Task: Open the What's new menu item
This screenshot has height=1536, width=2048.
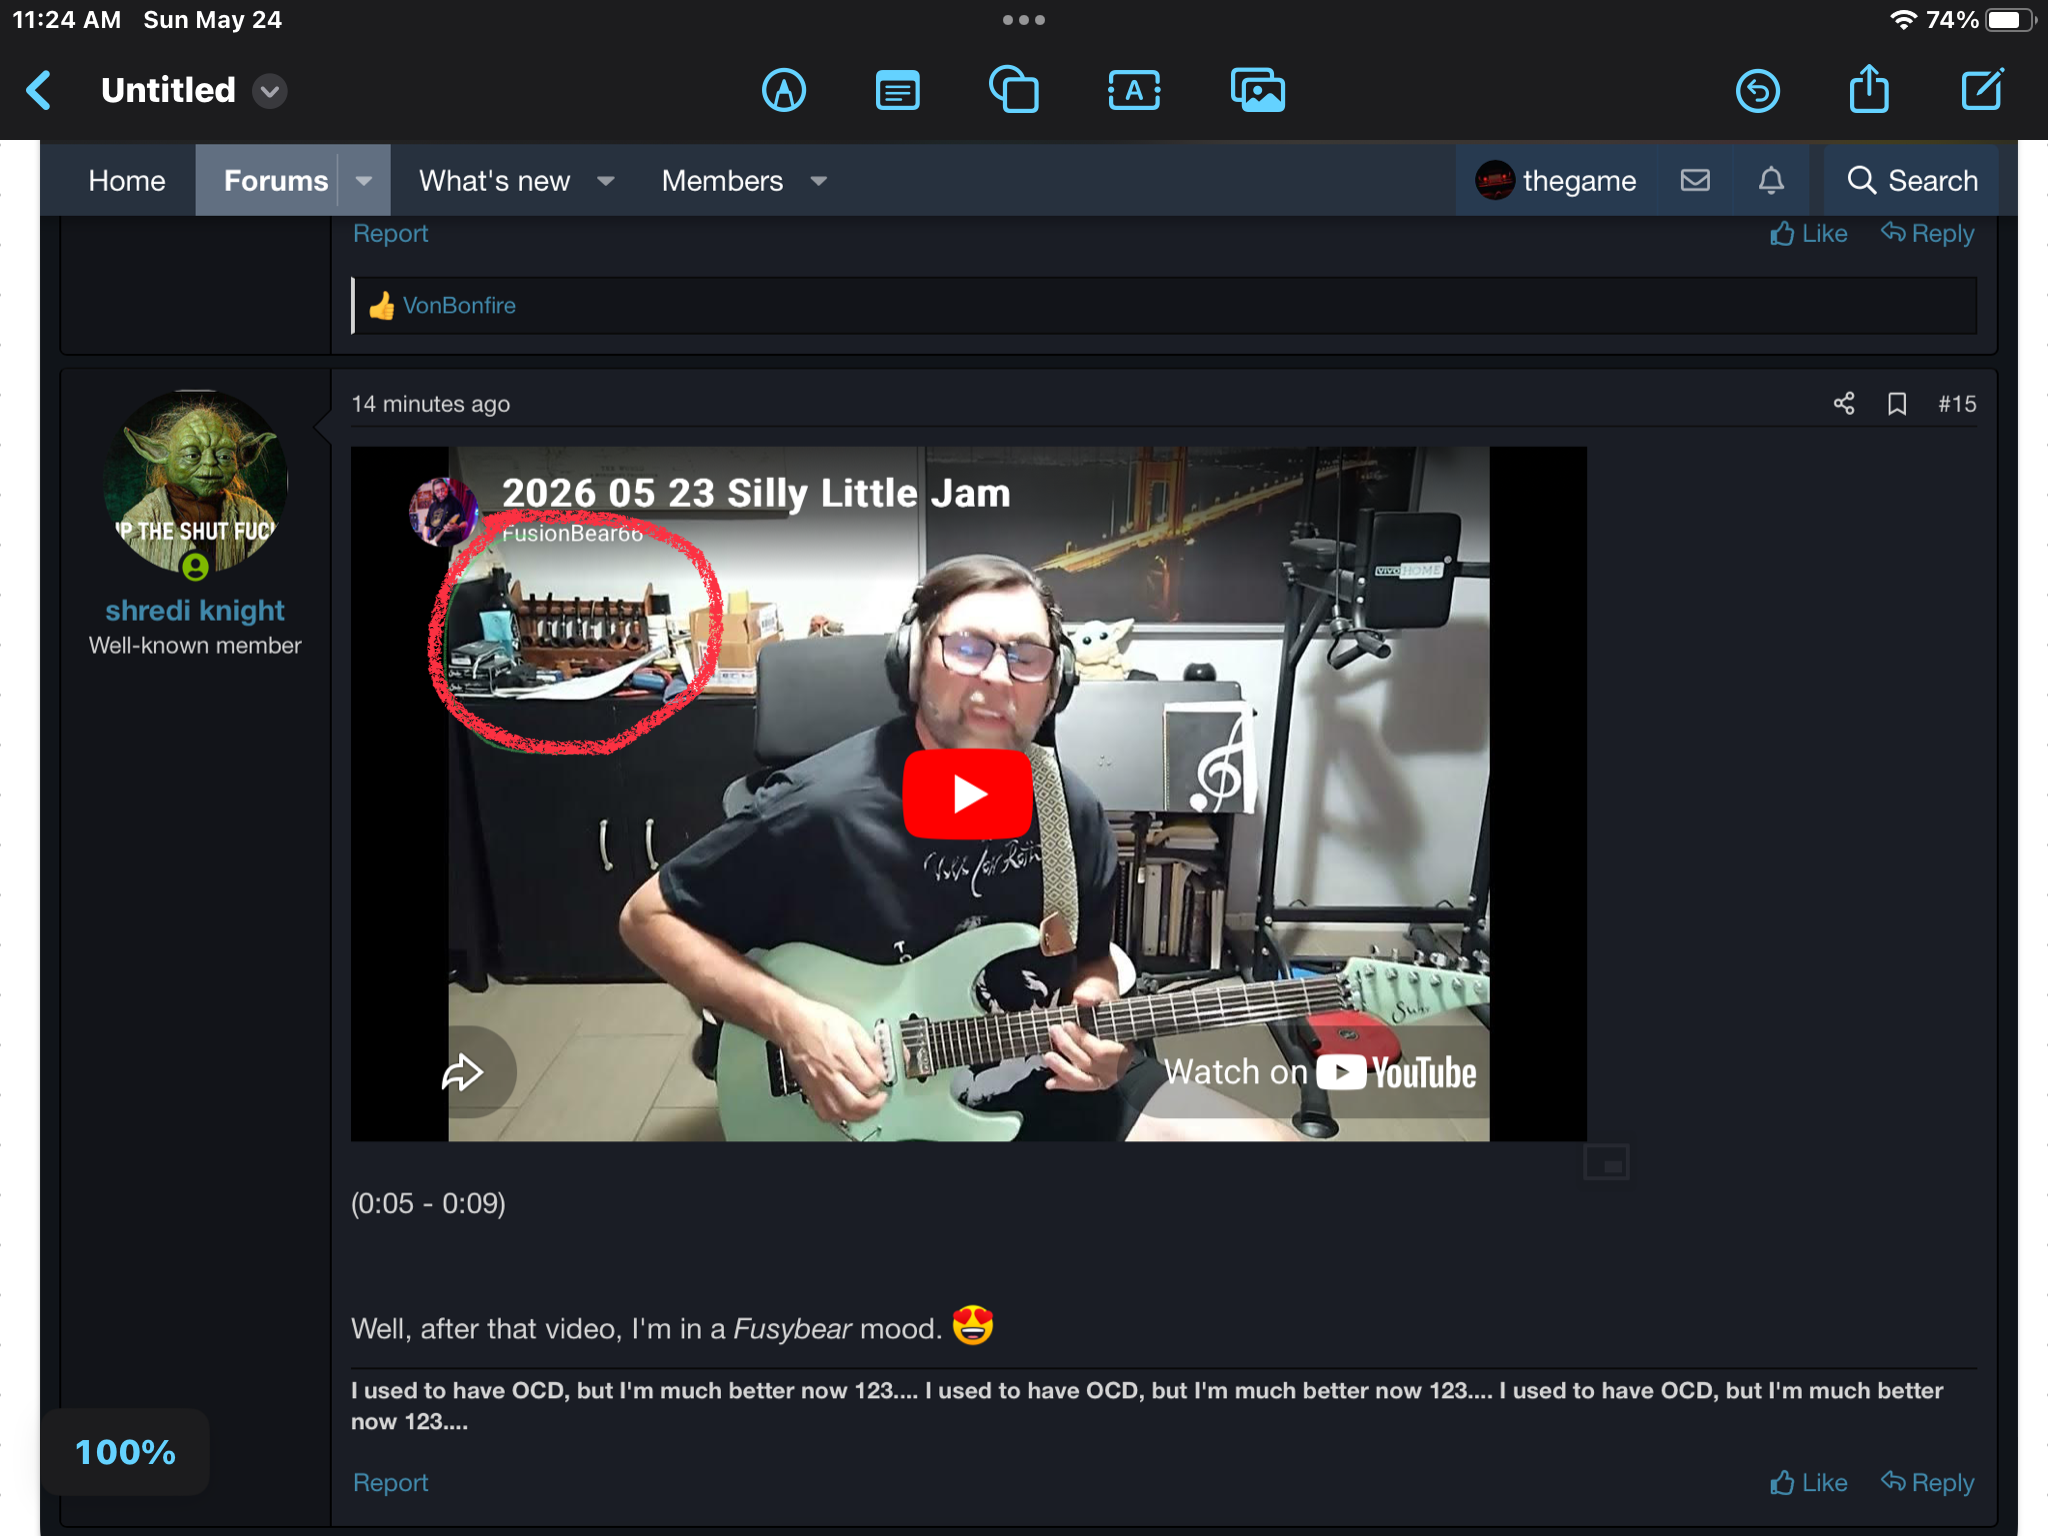Action: (x=494, y=181)
